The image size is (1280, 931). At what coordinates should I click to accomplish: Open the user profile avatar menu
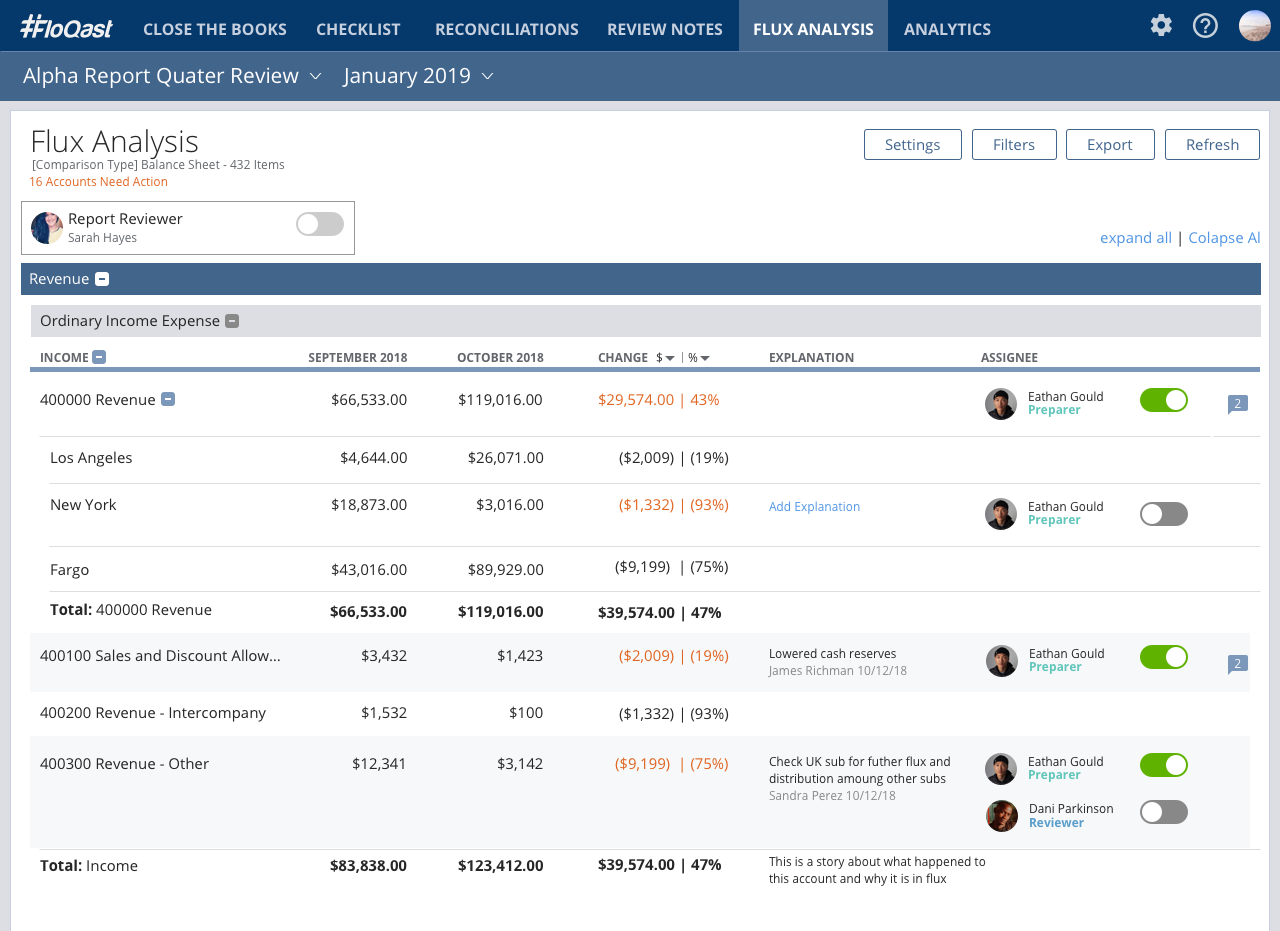click(1255, 25)
